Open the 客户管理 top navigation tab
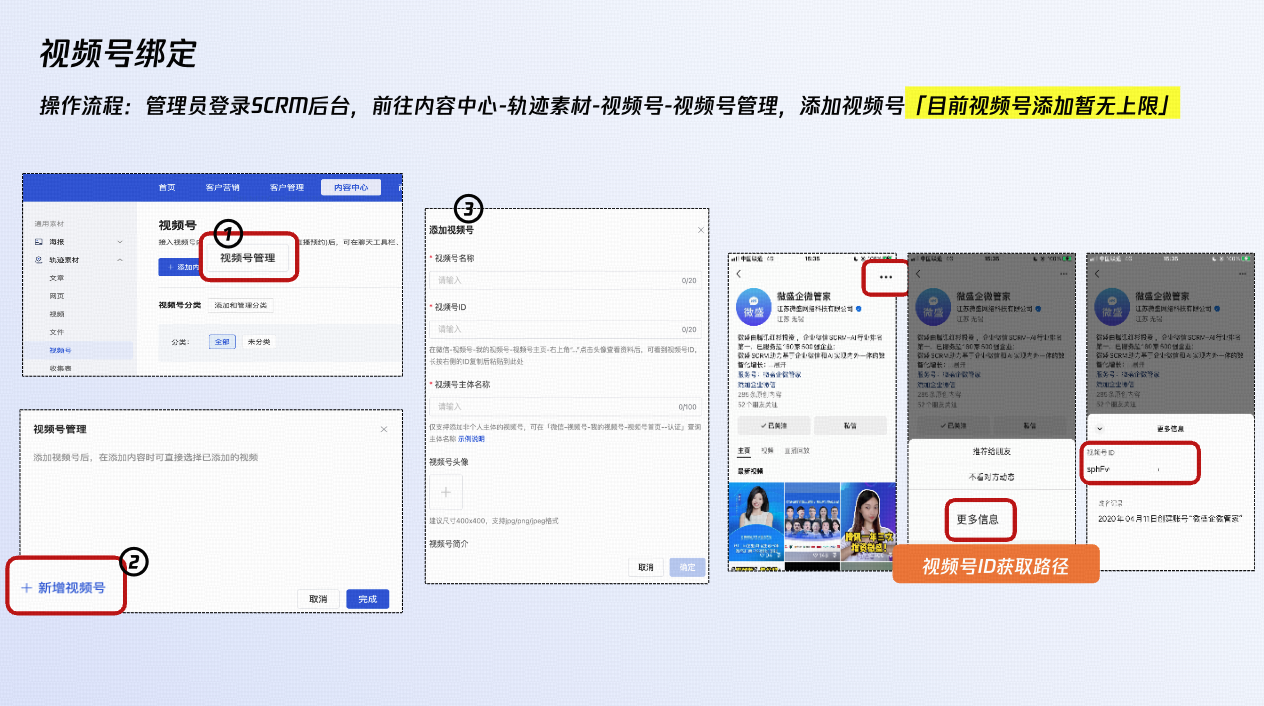Screen dimensions: 1264x706 287,187
